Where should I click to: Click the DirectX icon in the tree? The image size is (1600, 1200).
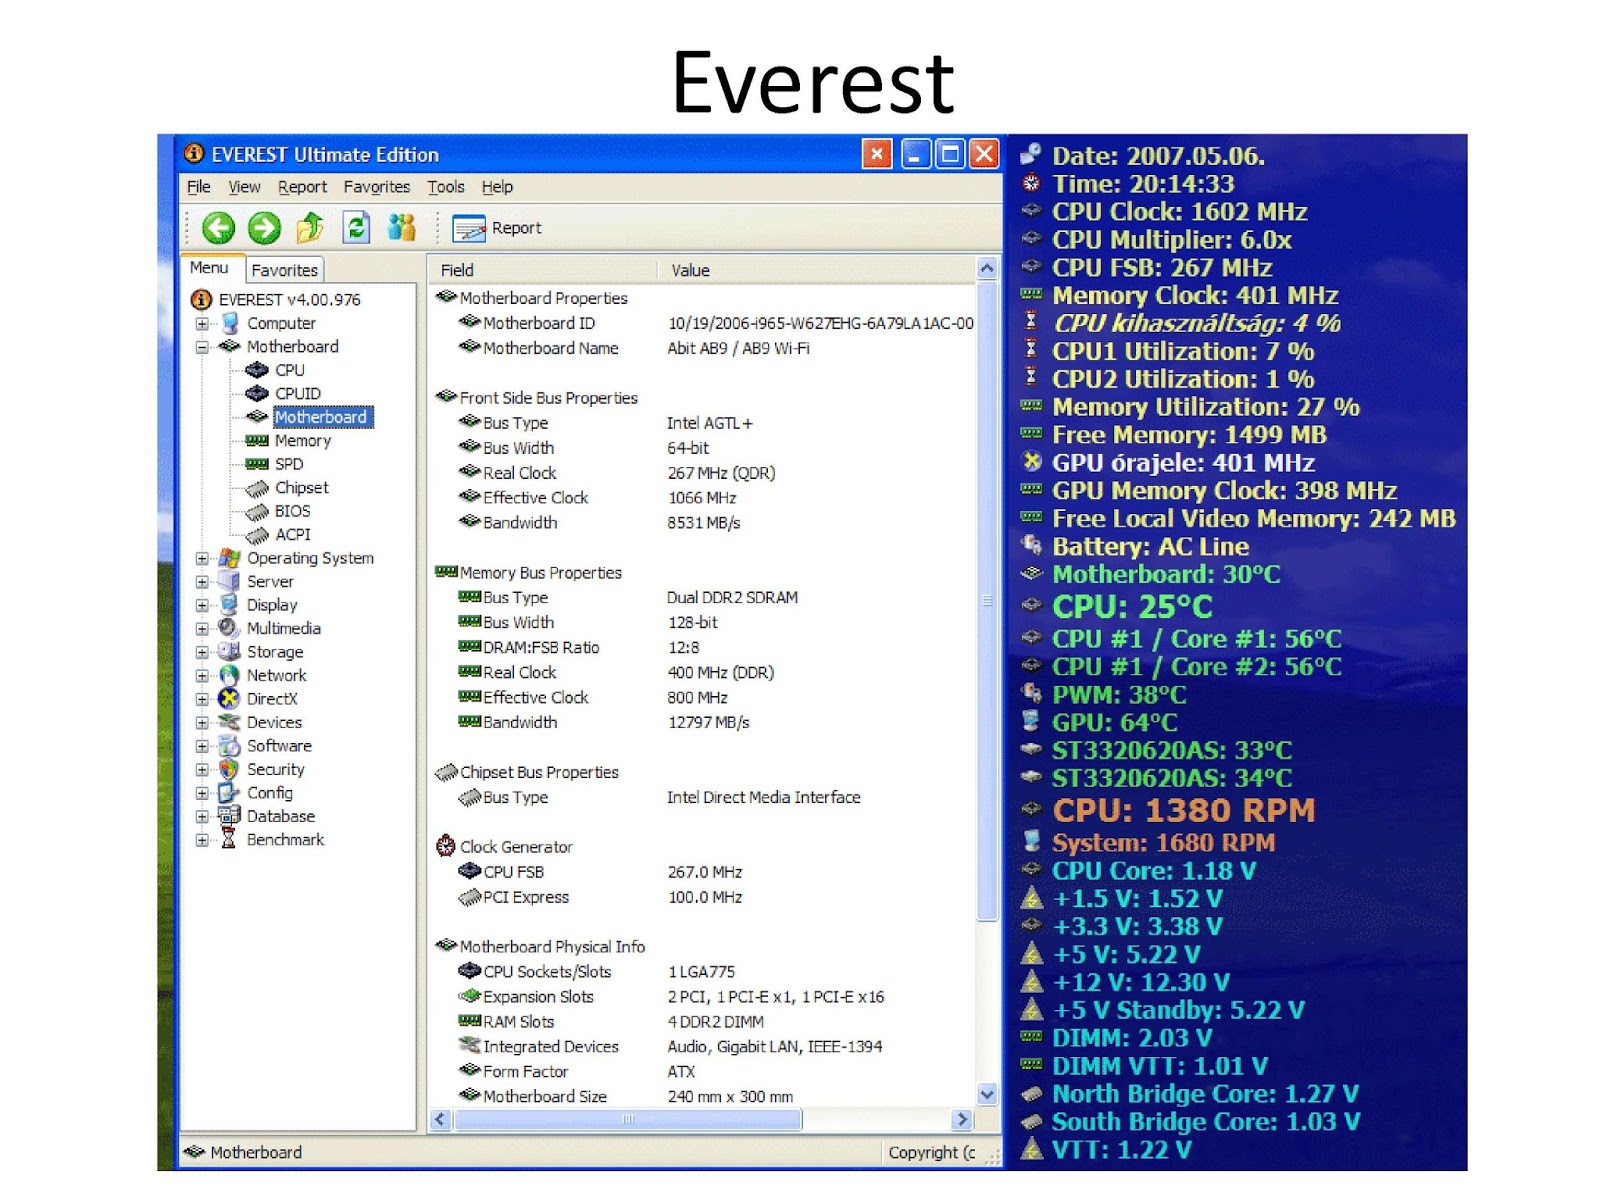point(230,699)
